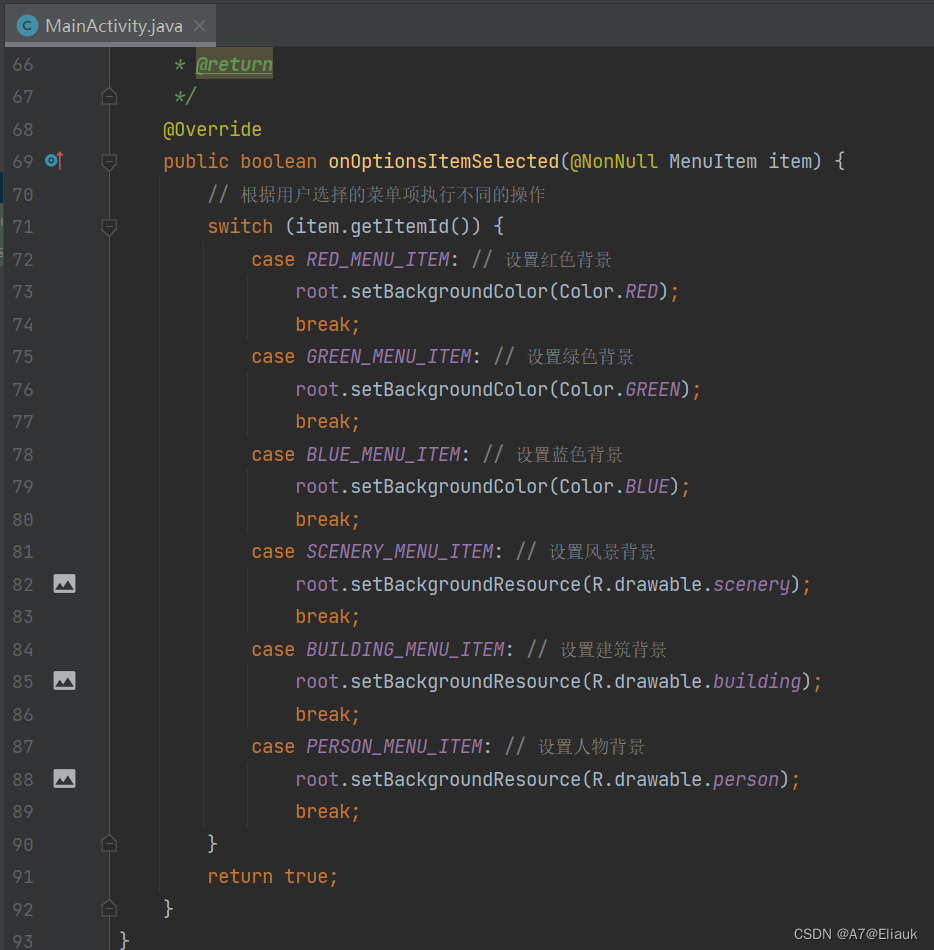
Task: Click the Java class icon on MainActivity.java tab
Action: click(27, 25)
